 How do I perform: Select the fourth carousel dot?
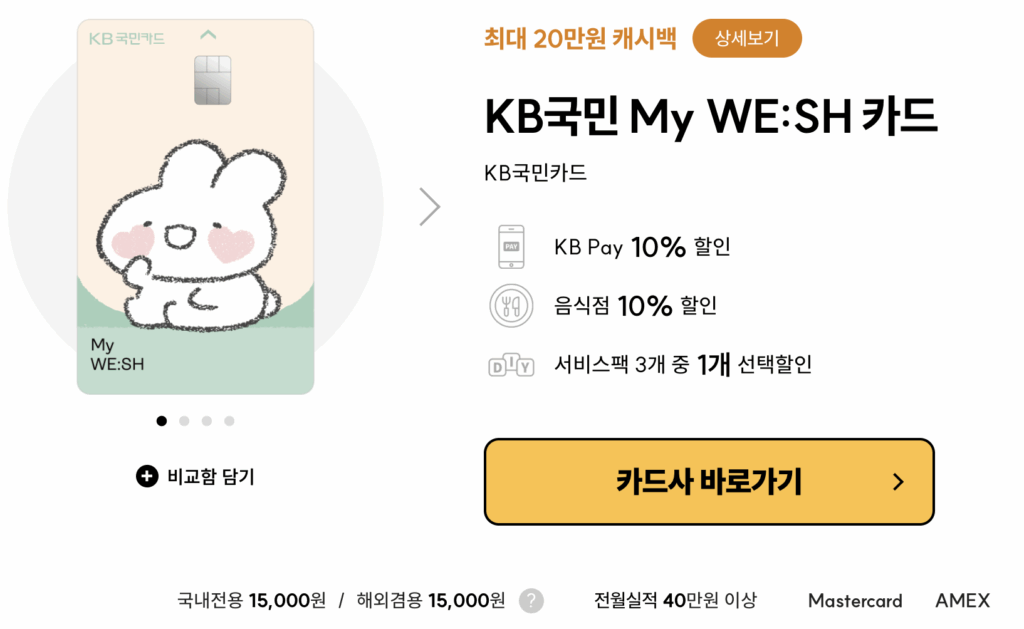[x=229, y=421]
